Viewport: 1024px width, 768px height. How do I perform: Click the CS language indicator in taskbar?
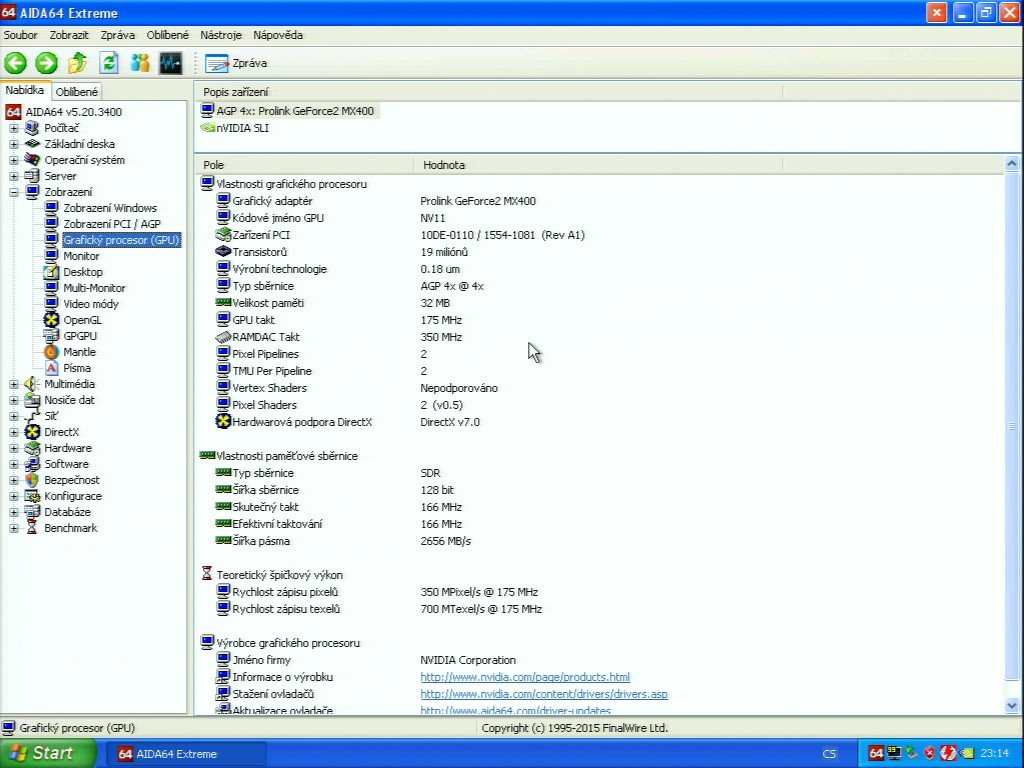(x=829, y=754)
